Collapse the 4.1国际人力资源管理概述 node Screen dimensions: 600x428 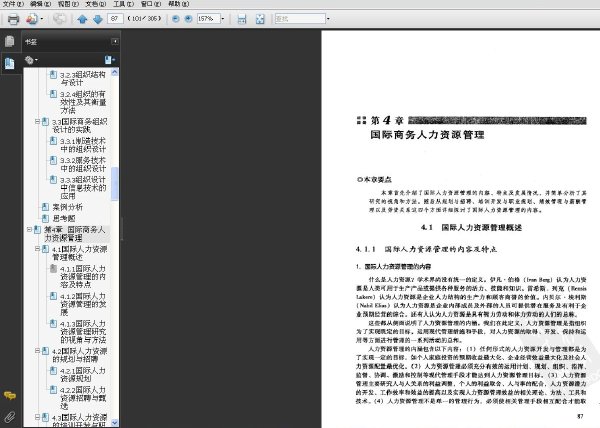(37, 249)
